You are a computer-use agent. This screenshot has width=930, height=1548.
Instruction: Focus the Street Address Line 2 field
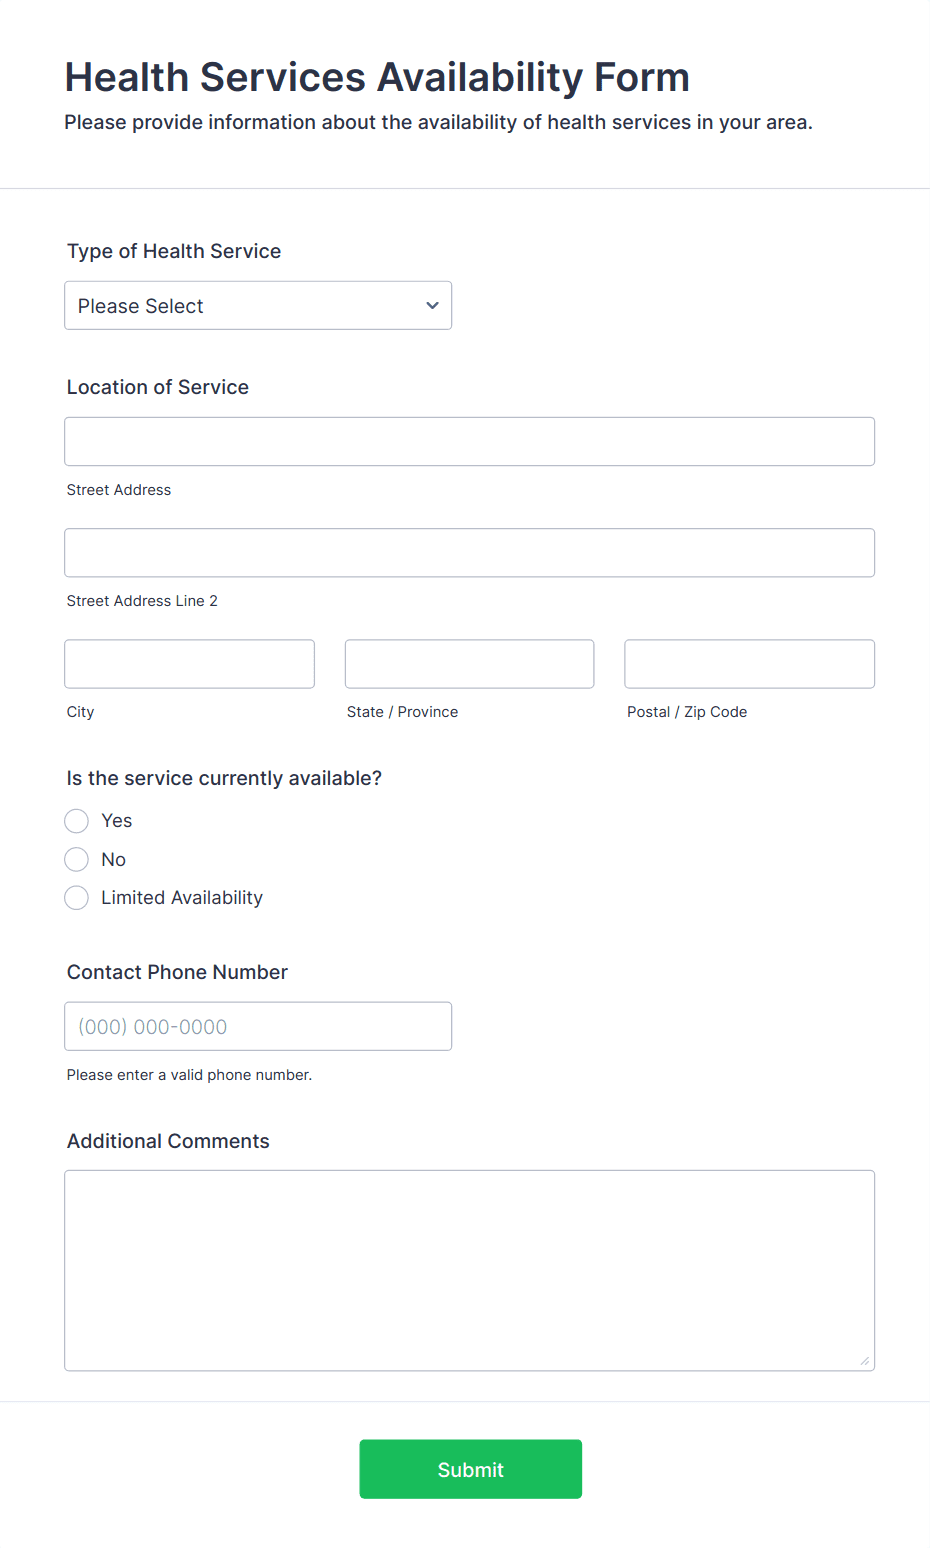point(469,552)
